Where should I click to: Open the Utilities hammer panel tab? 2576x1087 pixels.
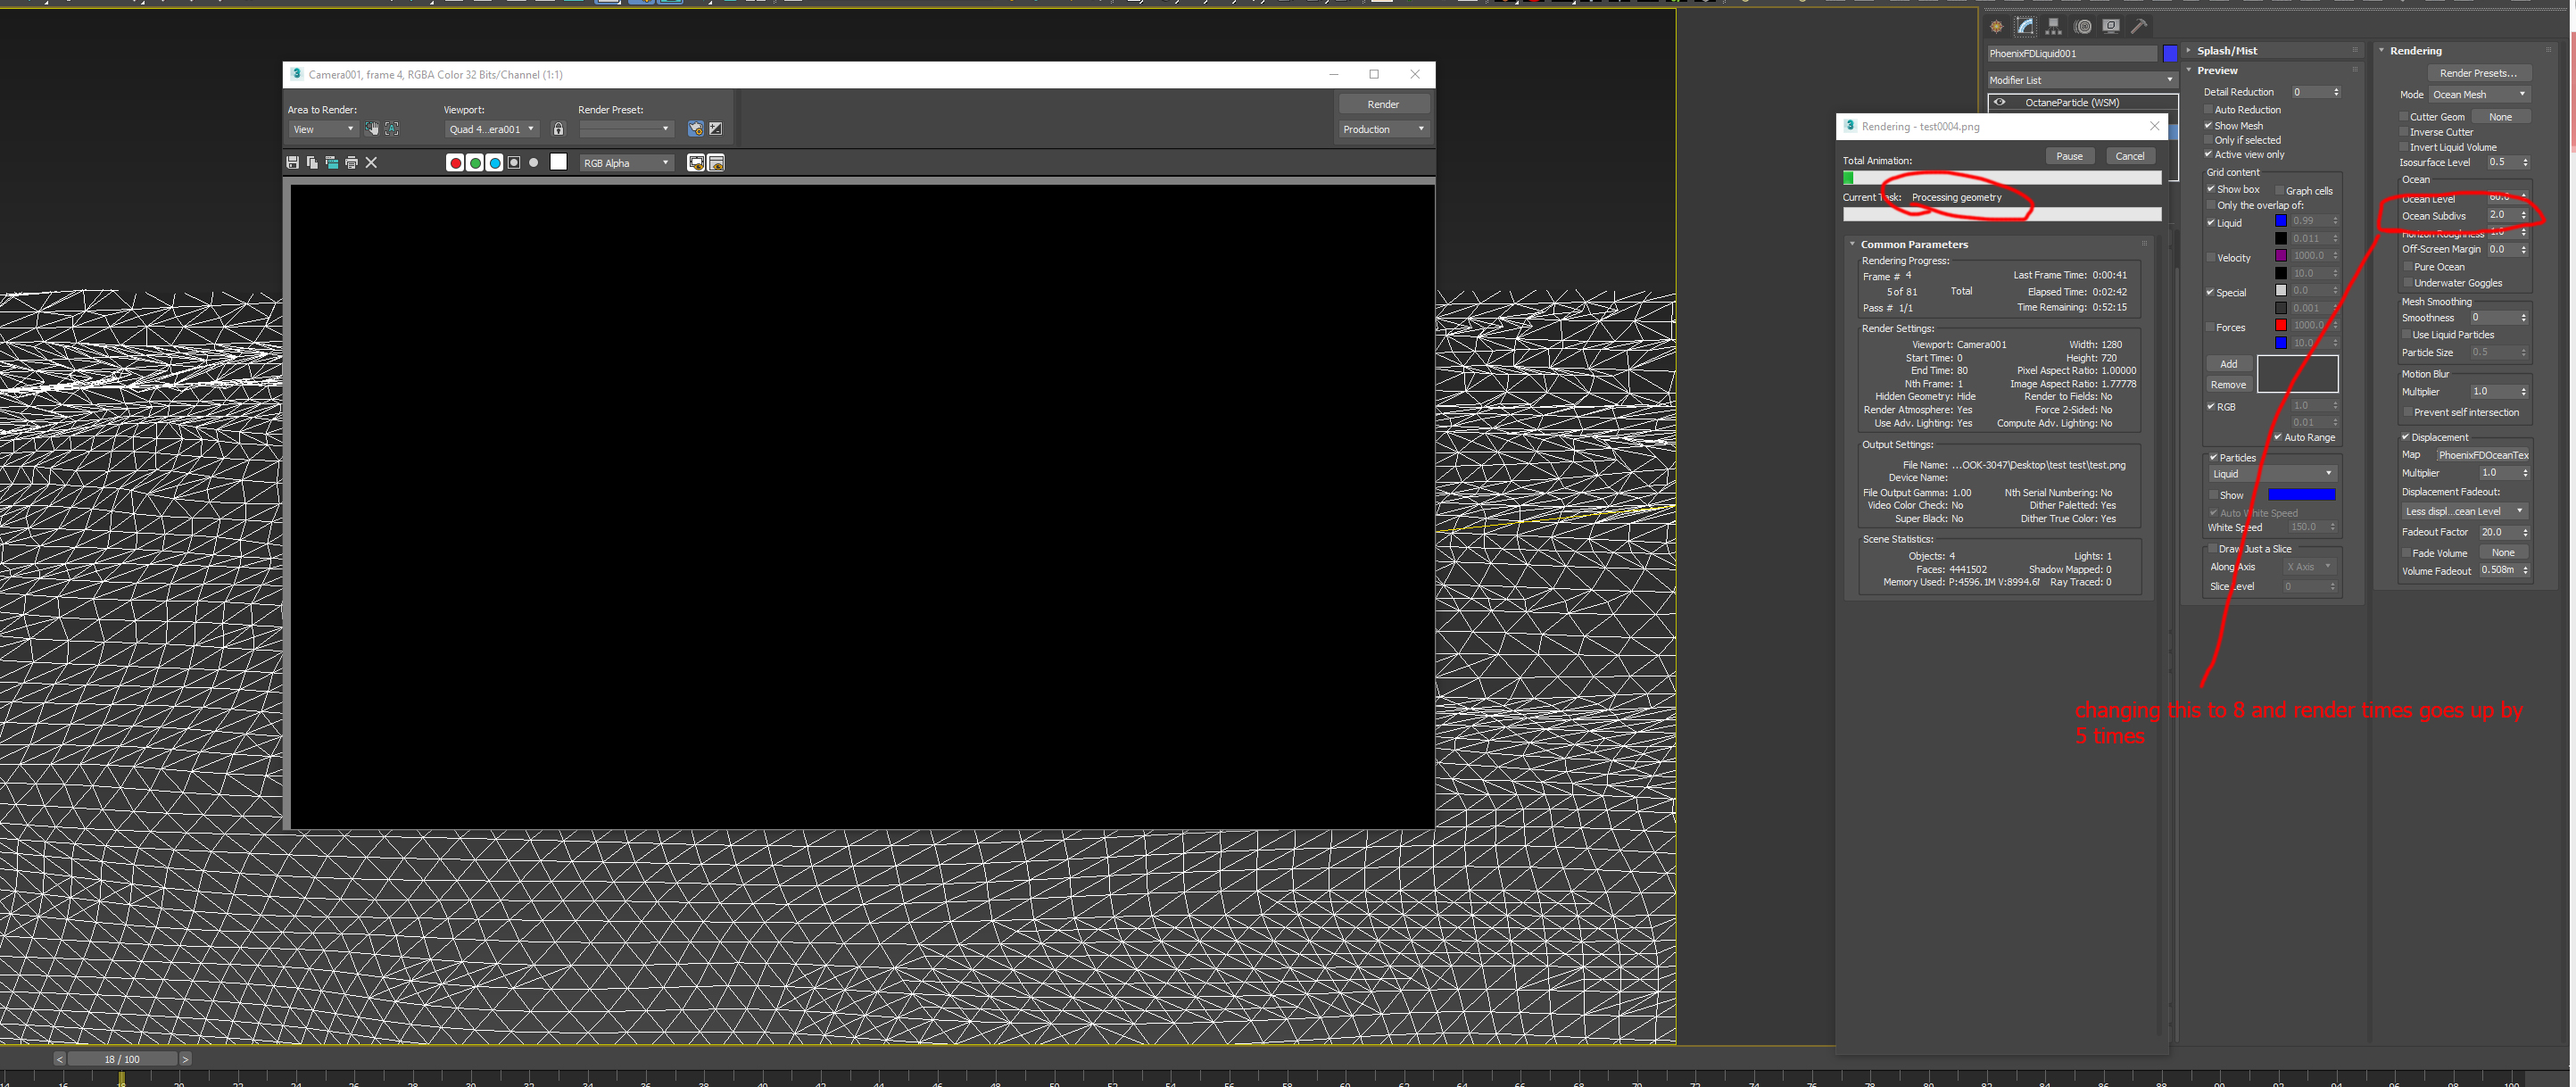pos(2138,27)
